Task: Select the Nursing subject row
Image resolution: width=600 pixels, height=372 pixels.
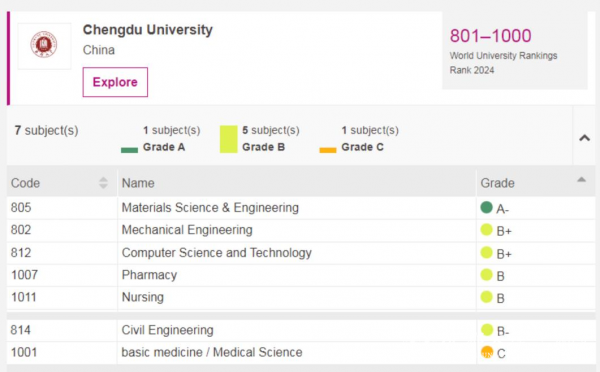Action: click(x=301, y=297)
